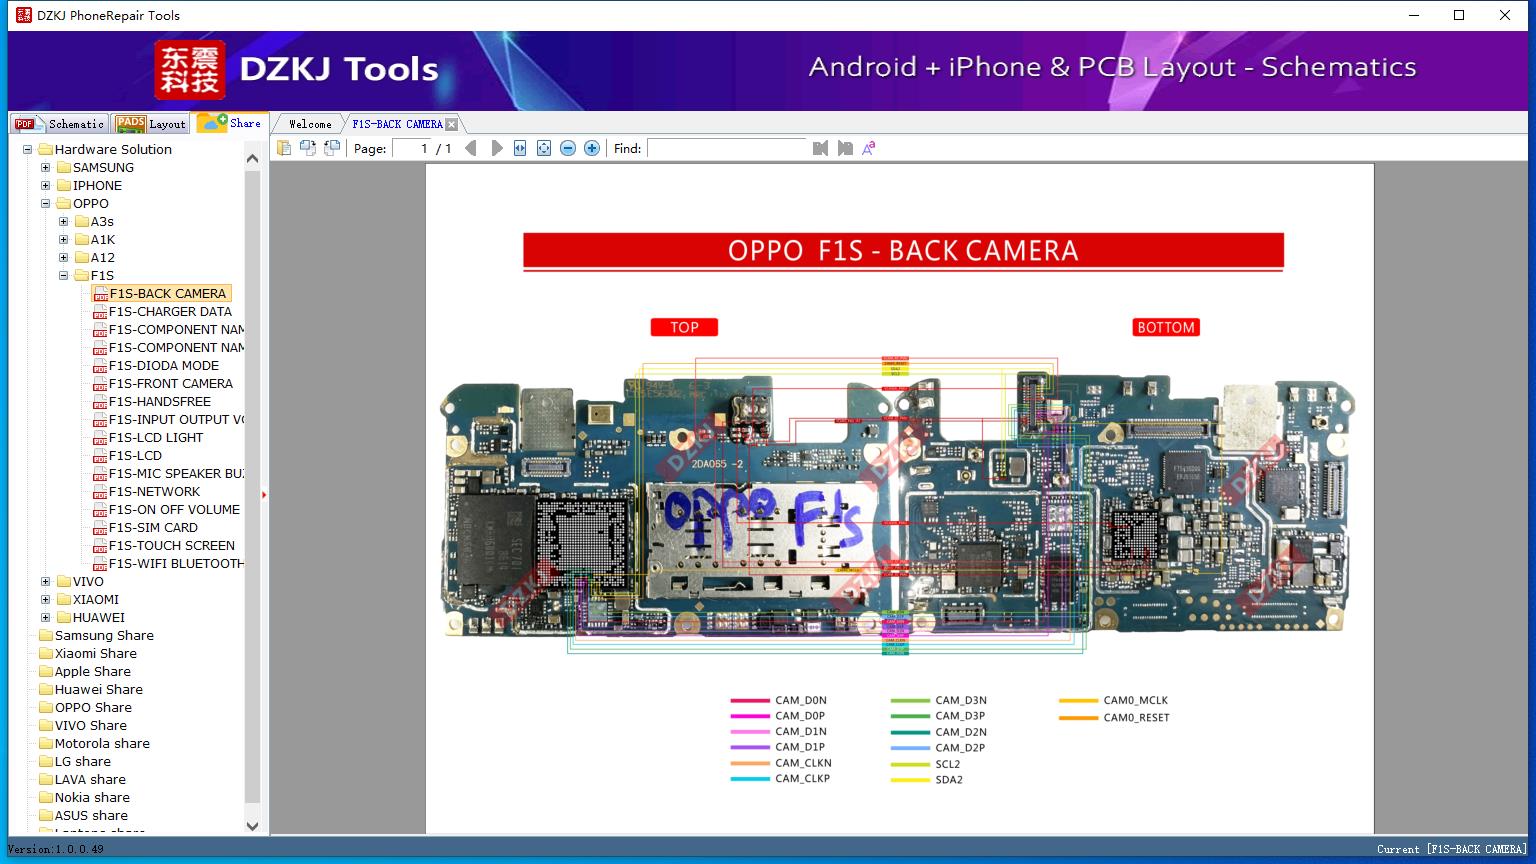Image resolution: width=1536 pixels, height=864 pixels.
Task: Collapse the F1S folder node
Action: pyautogui.click(x=64, y=275)
